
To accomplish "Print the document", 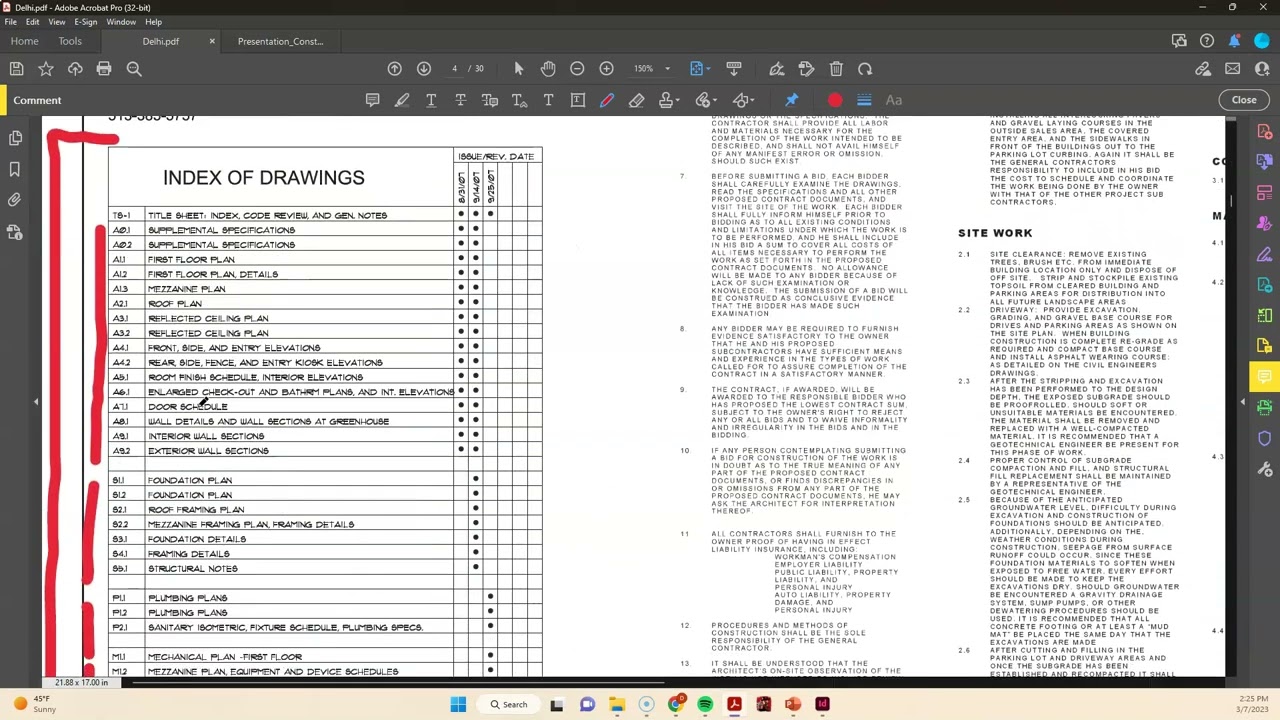I will (x=104, y=69).
